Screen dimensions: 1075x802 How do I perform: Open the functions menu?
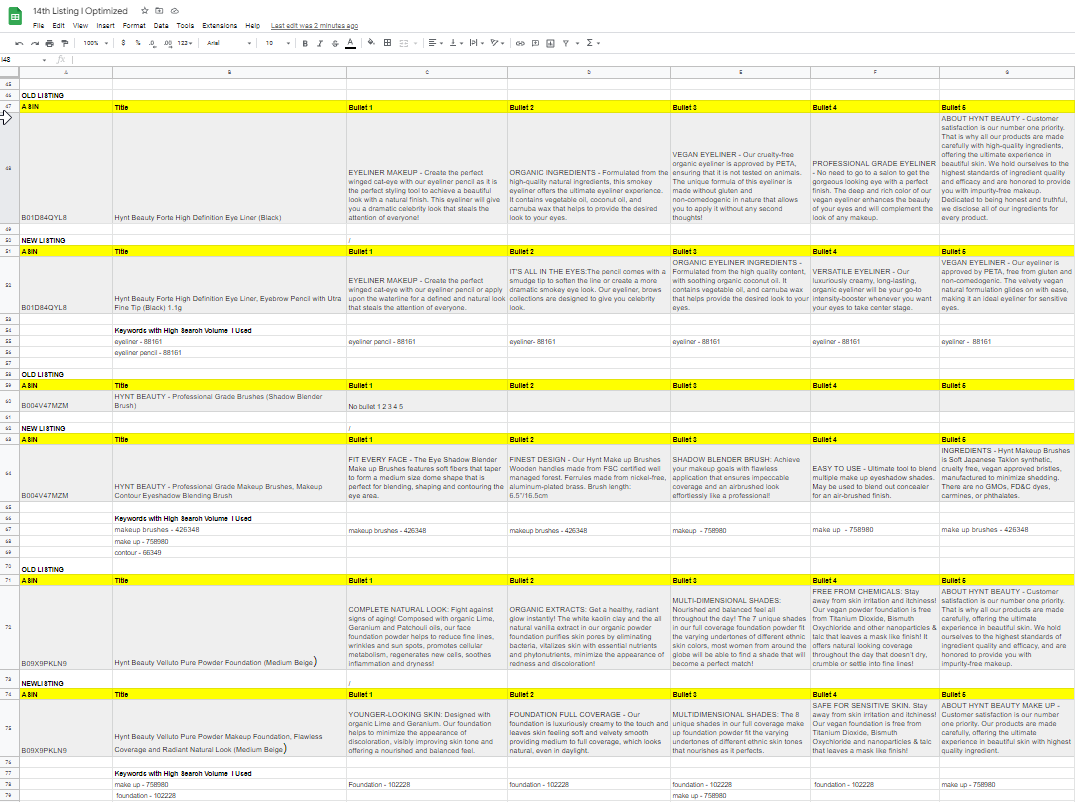[592, 43]
